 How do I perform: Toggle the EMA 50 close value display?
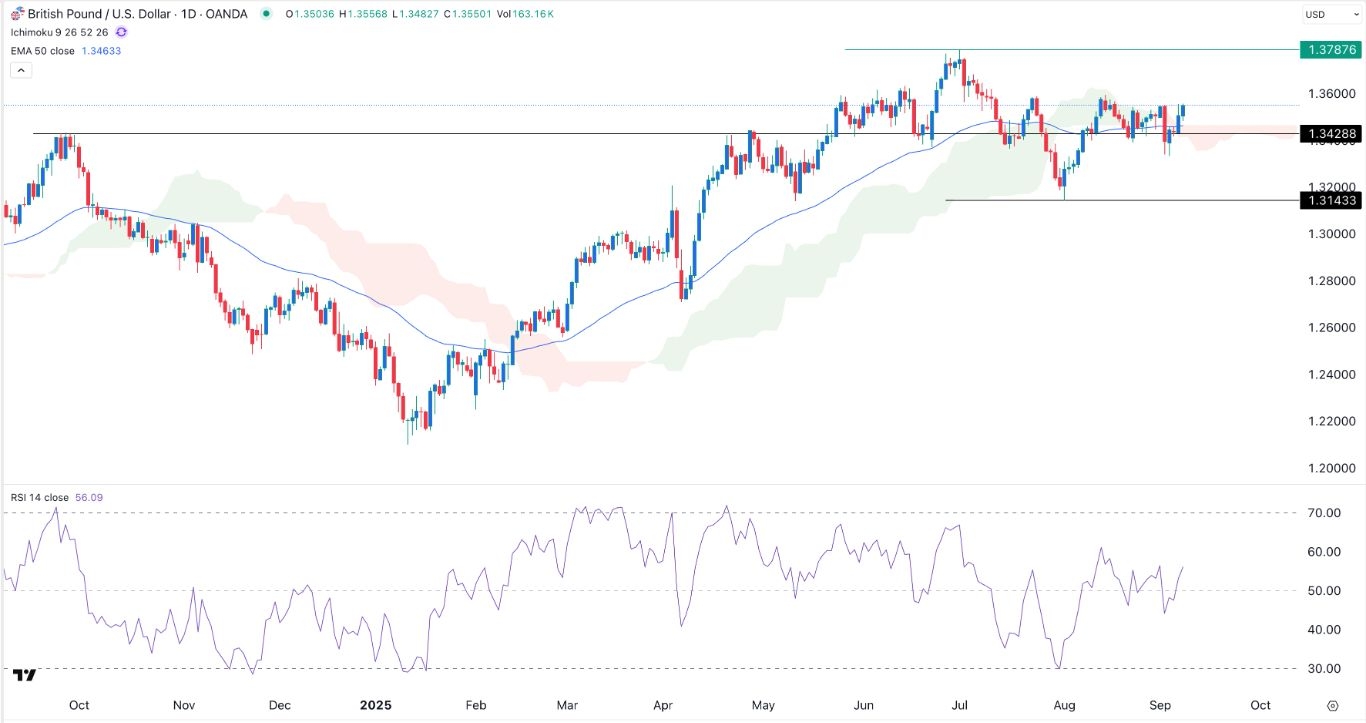click(x=102, y=50)
